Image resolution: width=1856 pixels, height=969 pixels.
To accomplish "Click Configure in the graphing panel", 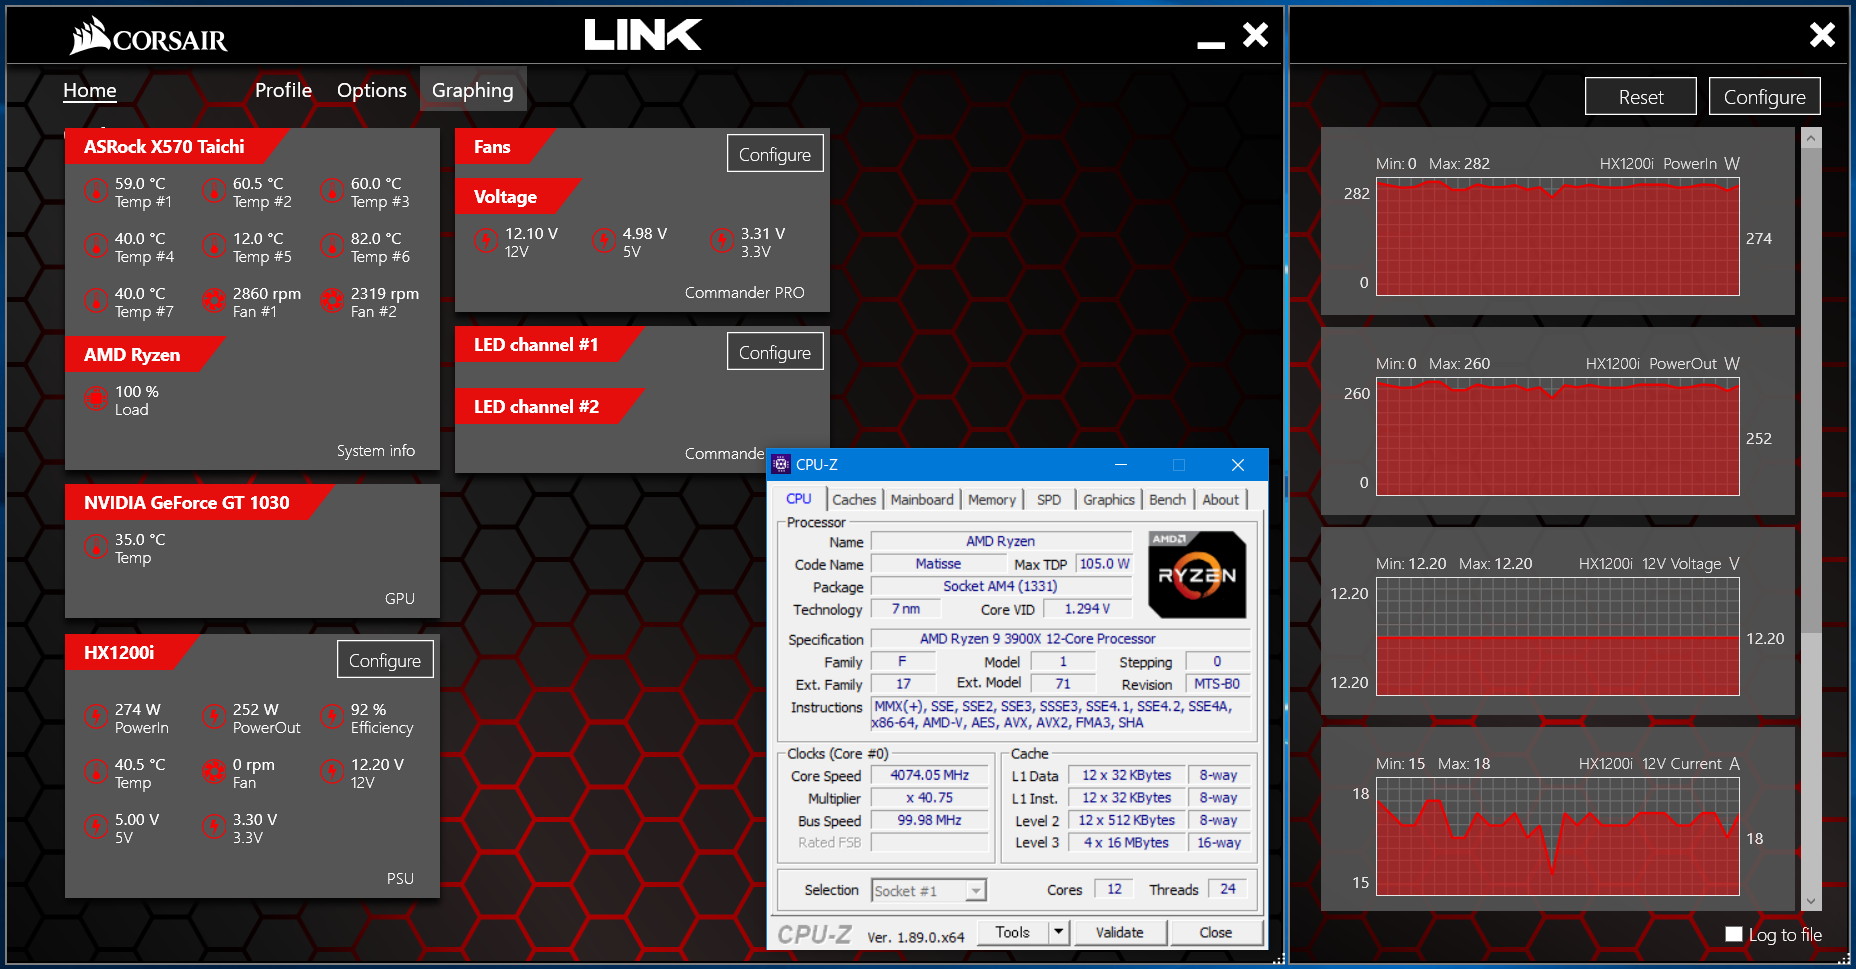I will [x=1765, y=97].
